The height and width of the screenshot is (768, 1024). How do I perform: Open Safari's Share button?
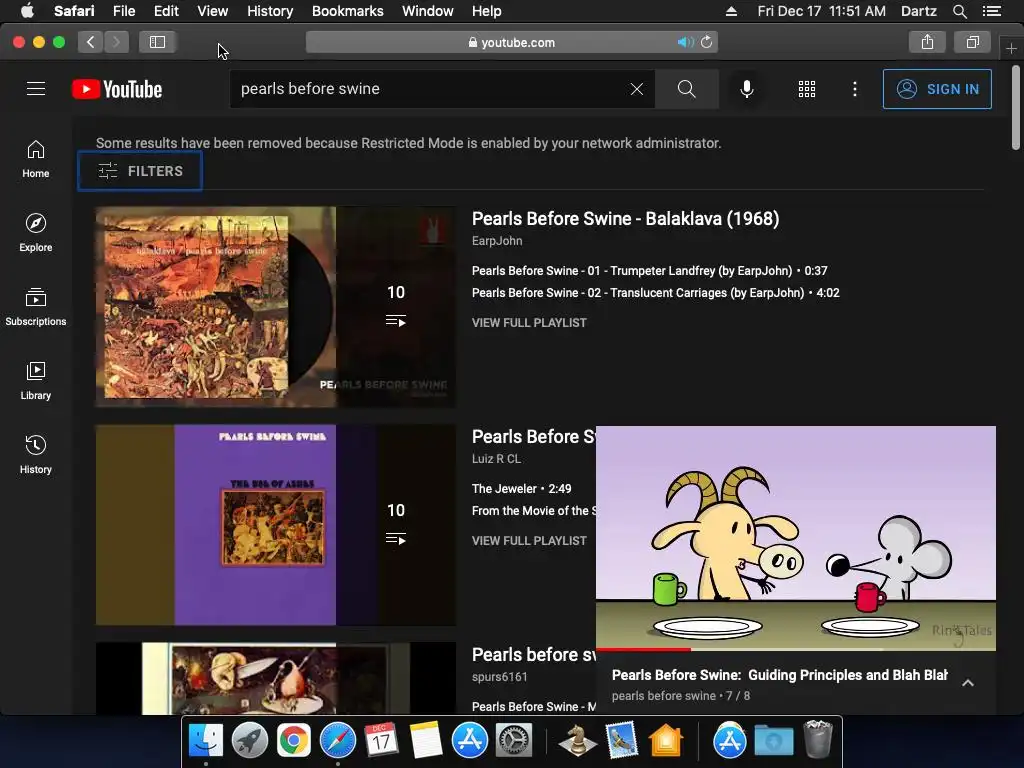click(927, 42)
